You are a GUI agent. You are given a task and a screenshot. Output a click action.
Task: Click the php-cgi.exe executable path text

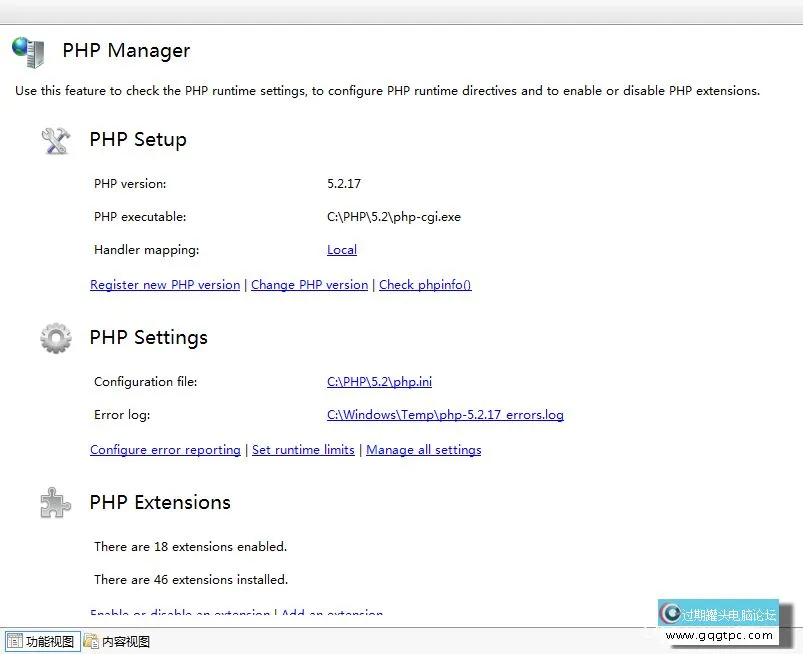[394, 217]
